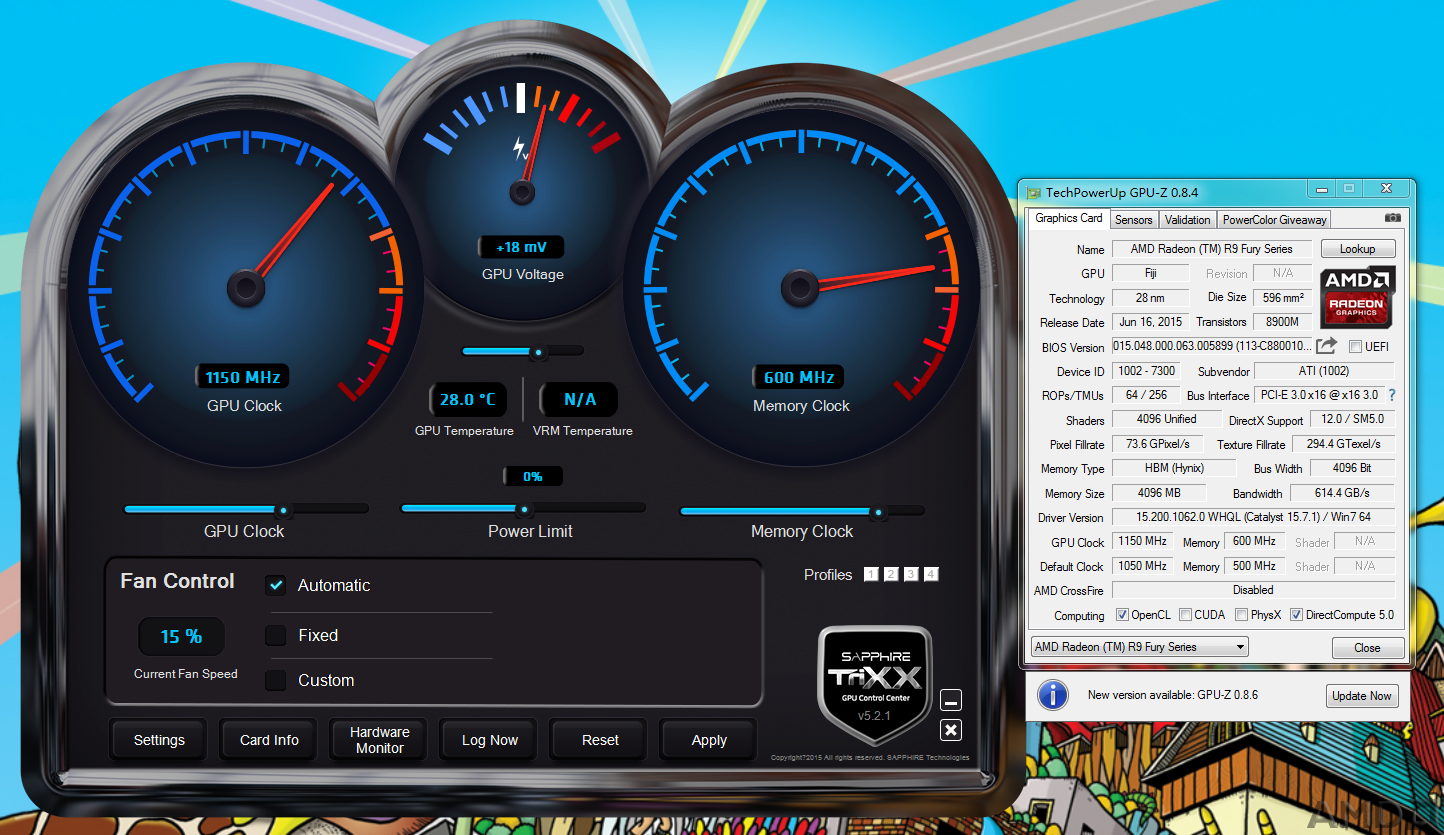
Task: Click the Shaders field 4096 Unified
Action: pos(1166,420)
